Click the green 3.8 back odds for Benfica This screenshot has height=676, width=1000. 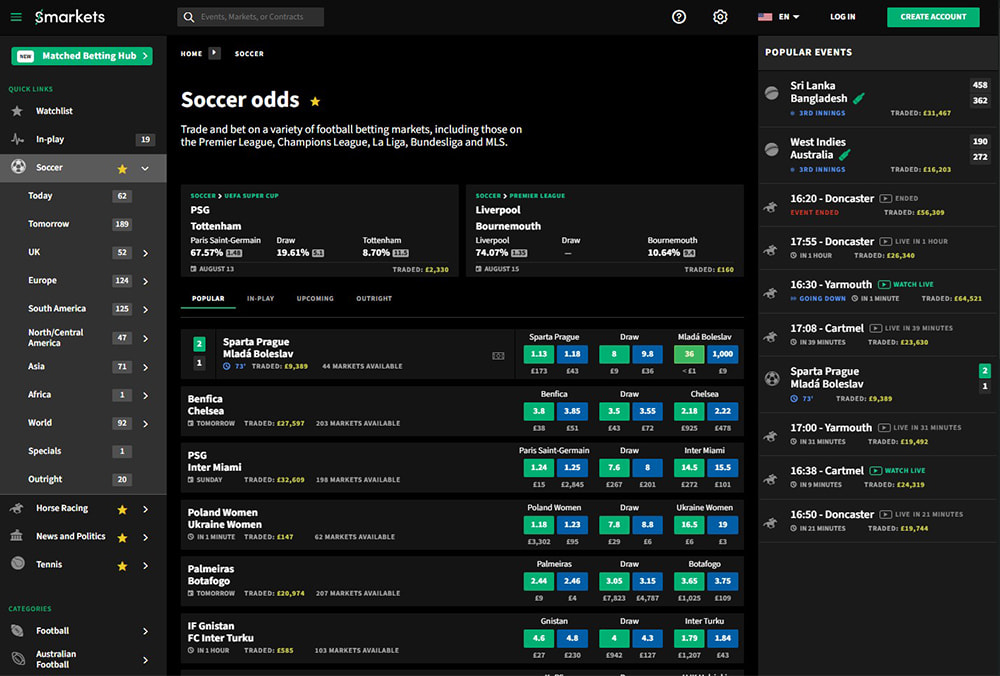(x=539, y=411)
